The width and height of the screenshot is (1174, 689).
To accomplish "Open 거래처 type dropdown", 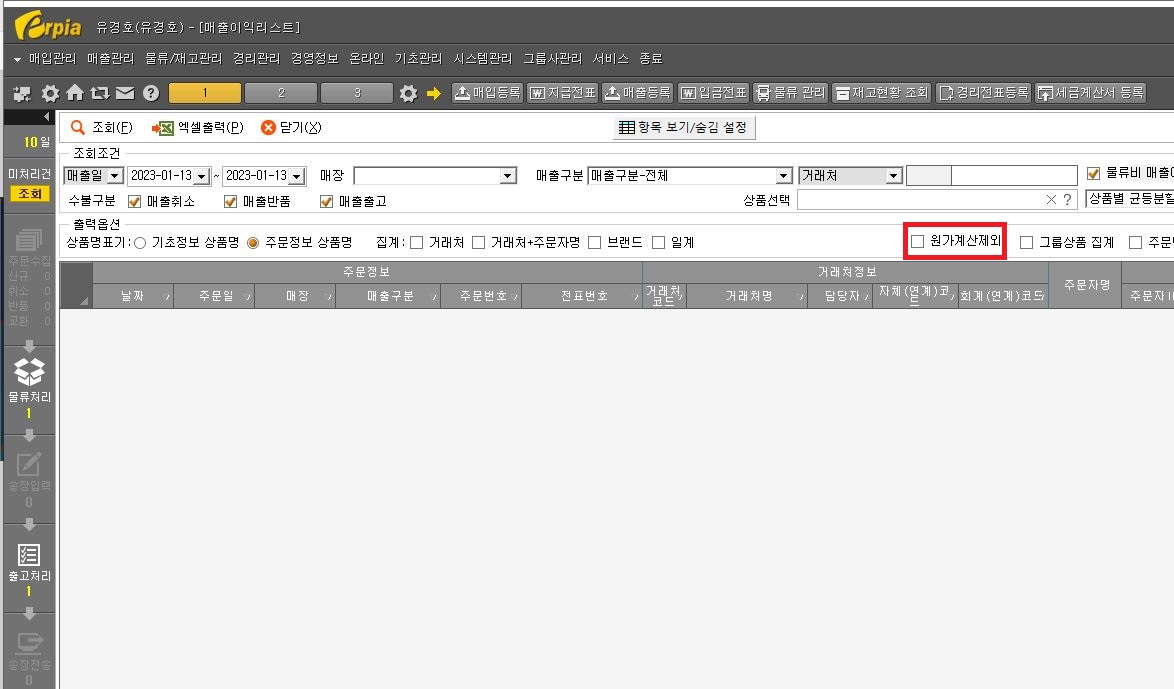I will (x=893, y=176).
